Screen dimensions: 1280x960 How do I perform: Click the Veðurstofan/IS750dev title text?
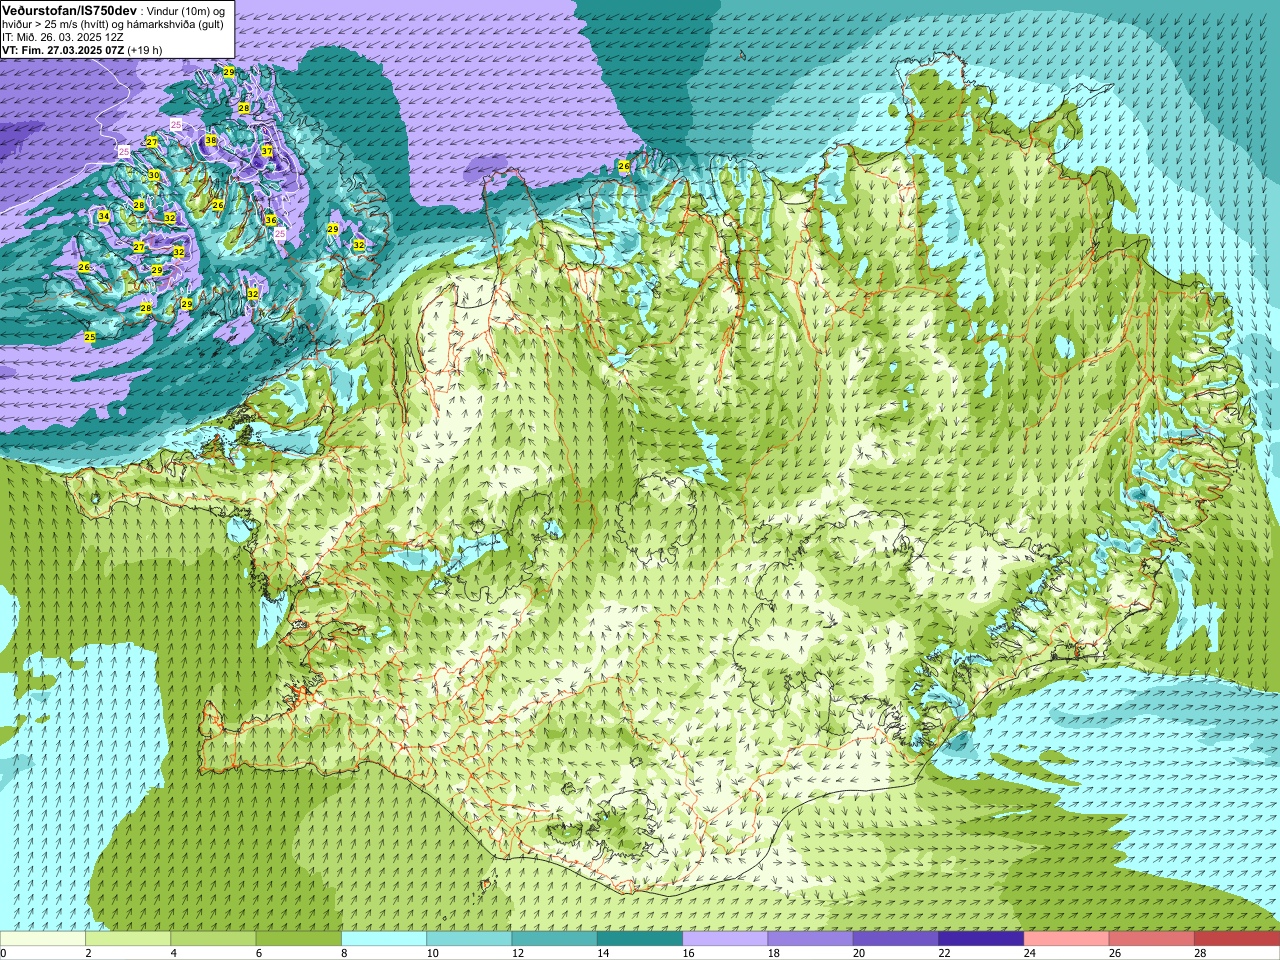[69, 9]
